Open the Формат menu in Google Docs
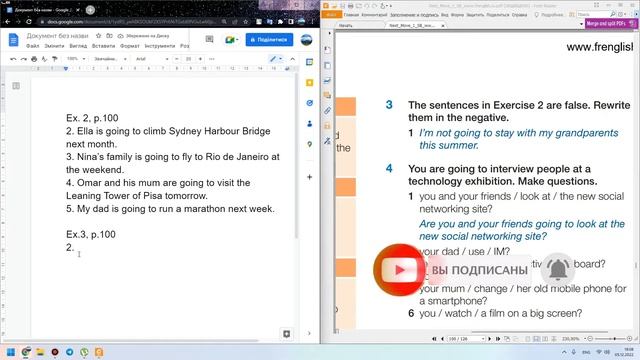 tap(130, 46)
